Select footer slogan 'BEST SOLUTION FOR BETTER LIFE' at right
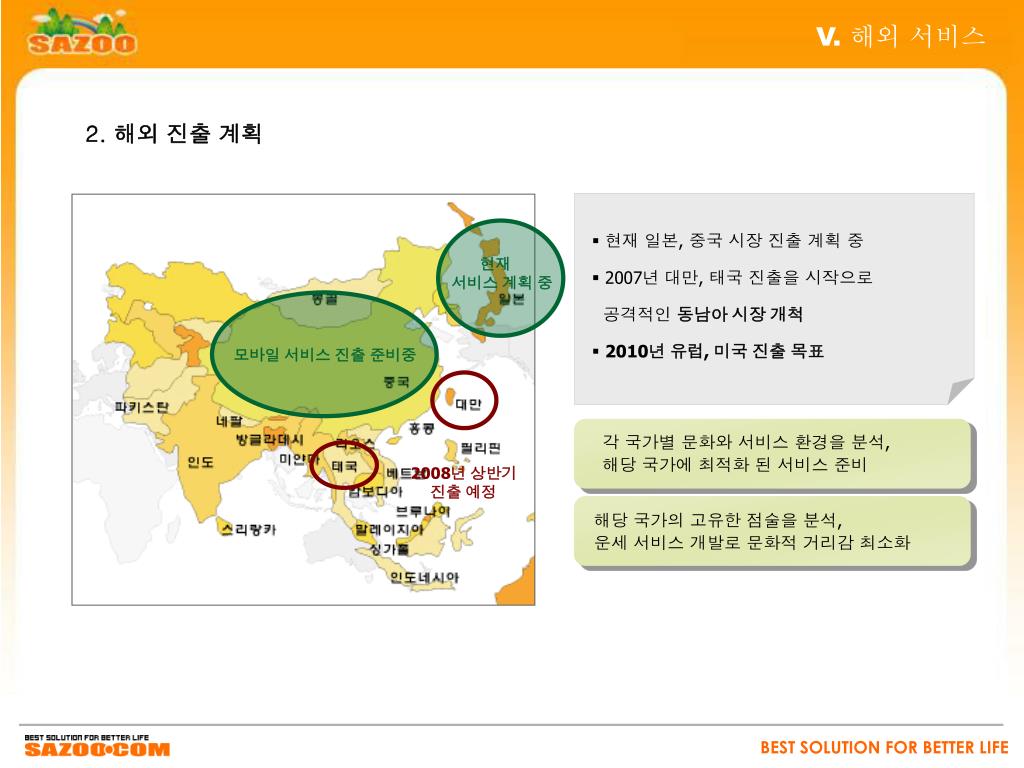Viewport: 1024px width, 768px height. 884,747
